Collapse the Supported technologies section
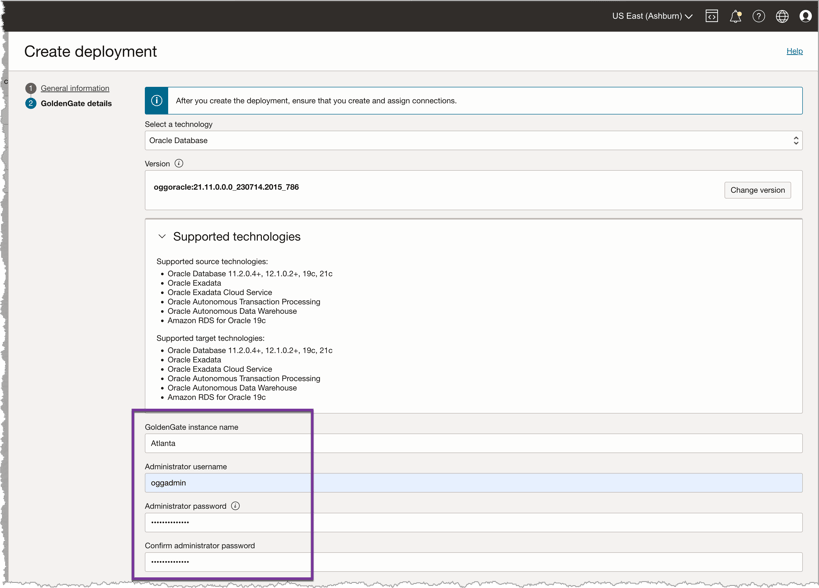Image resolution: width=819 pixels, height=588 pixels. tap(162, 237)
